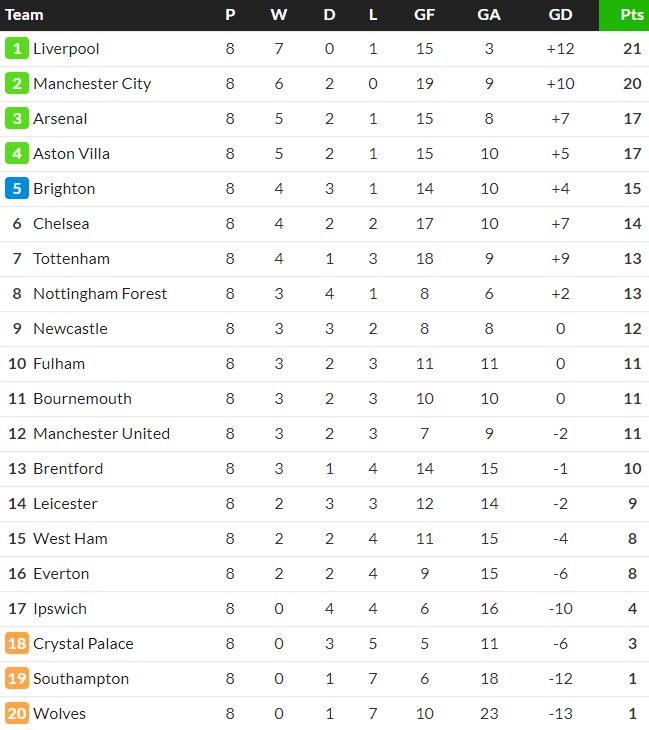Open the Tottenham team link
Viewport: 649px width, 730px height.
(71, 258)
